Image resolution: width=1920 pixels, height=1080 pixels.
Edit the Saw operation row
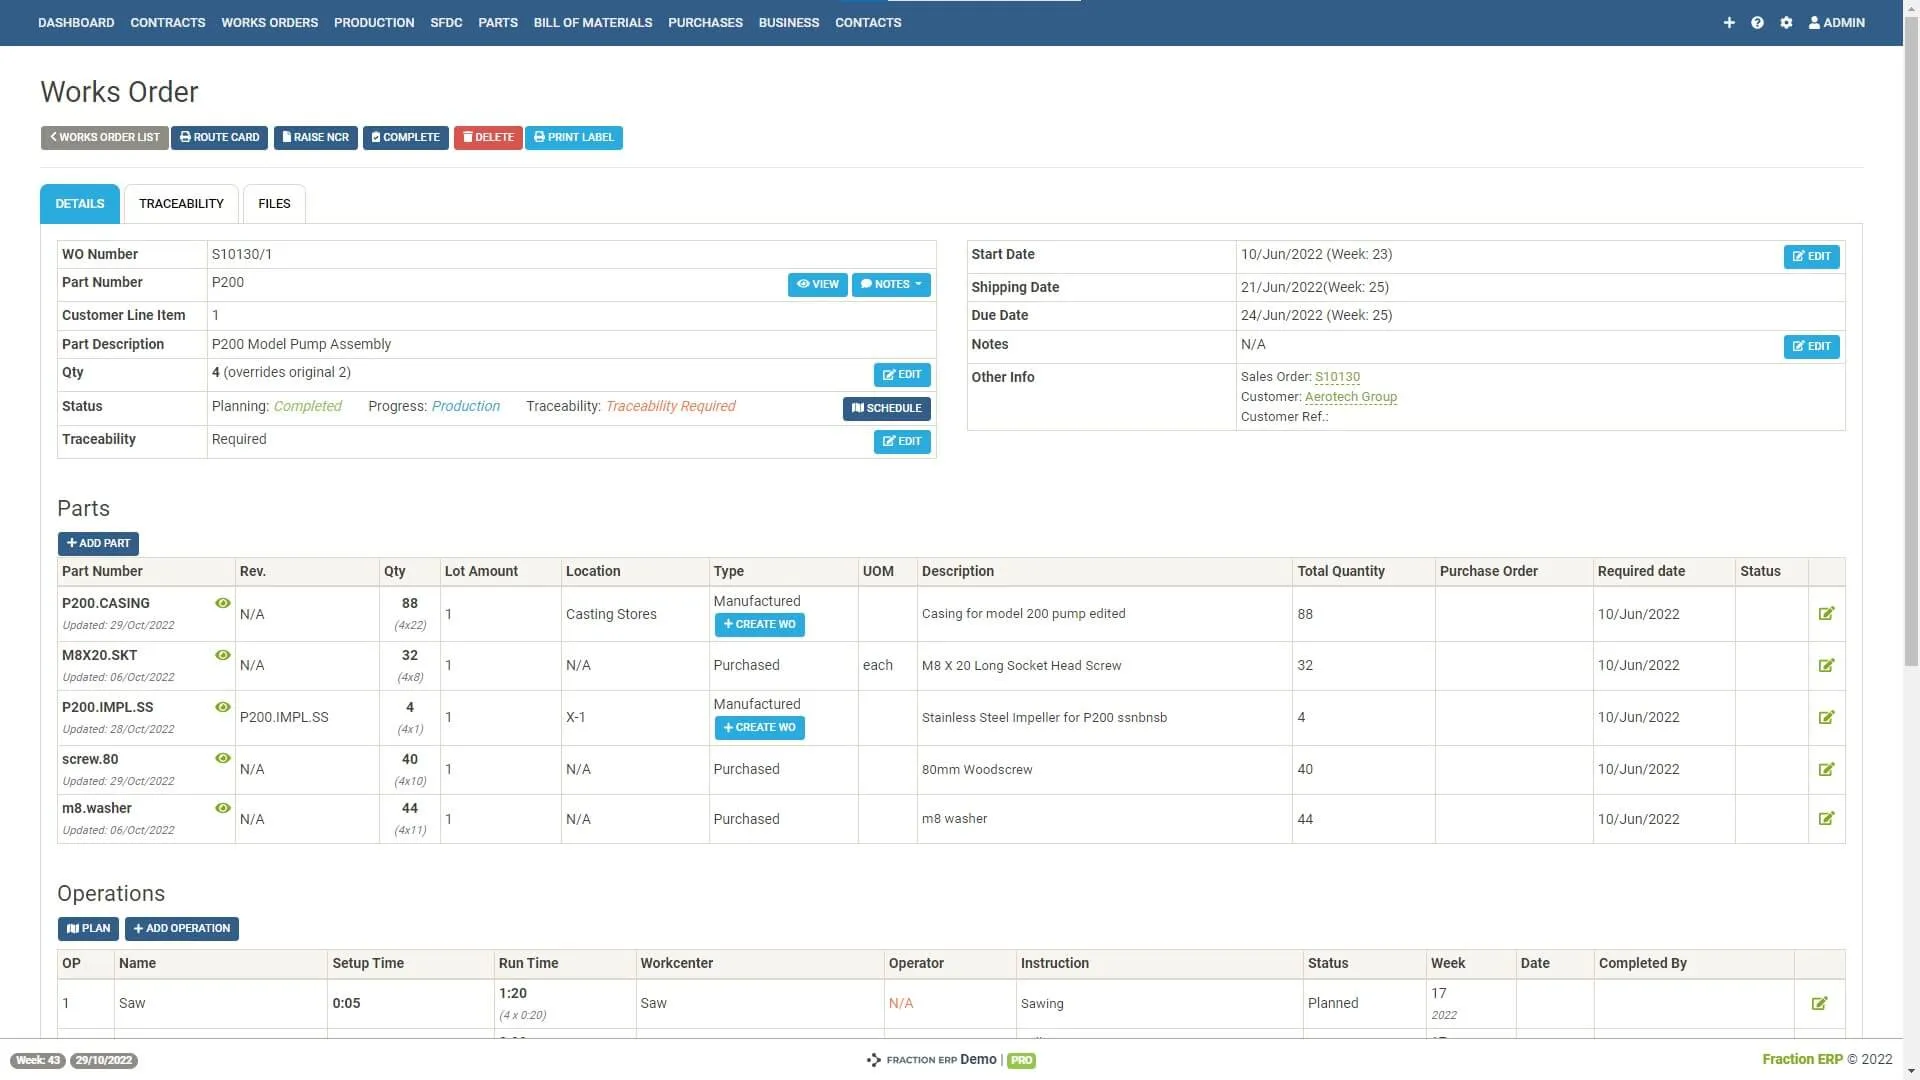[1819, 1003]
